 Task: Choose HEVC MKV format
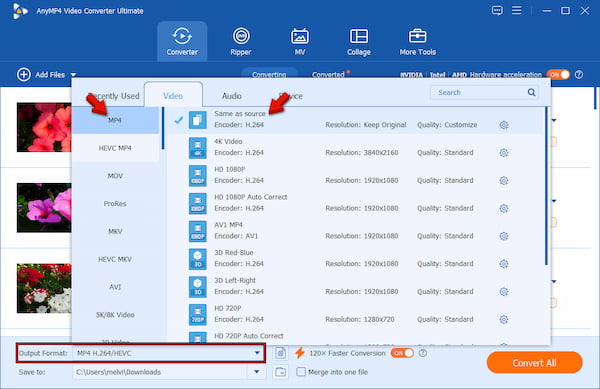click(x=115, y=259)
